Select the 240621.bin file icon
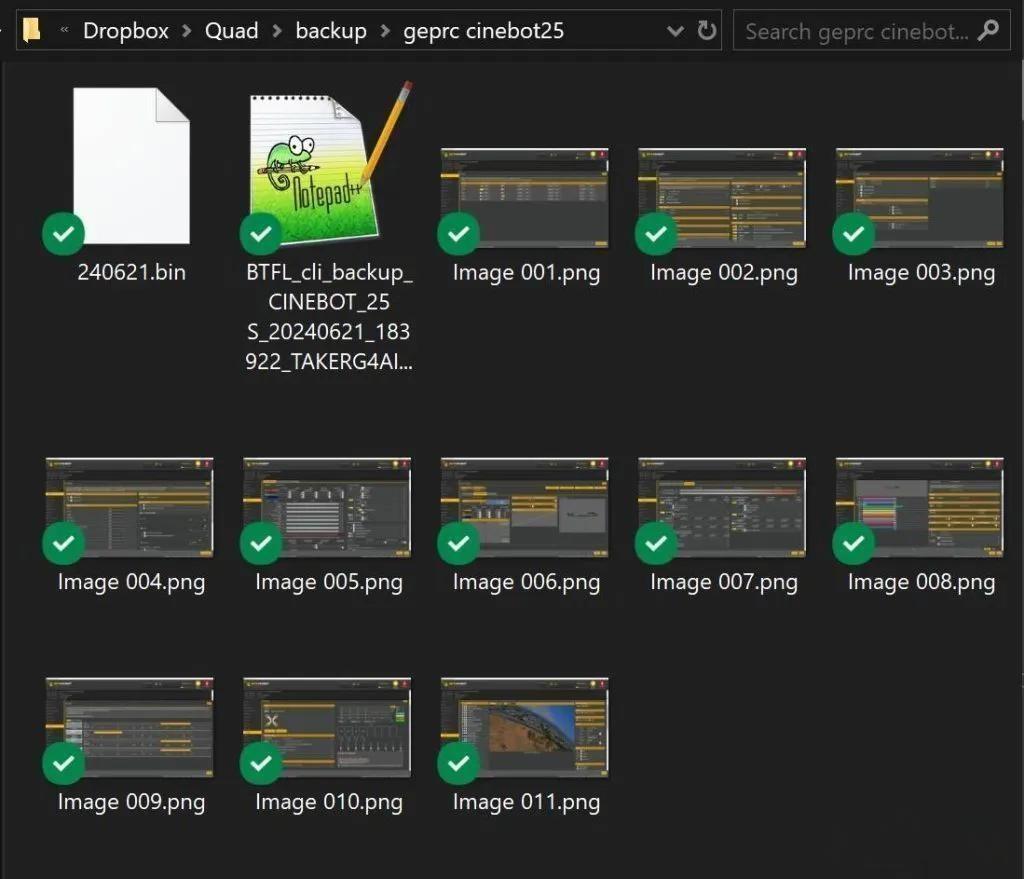The image size is (1024, 879). click(x=131, y=166)
